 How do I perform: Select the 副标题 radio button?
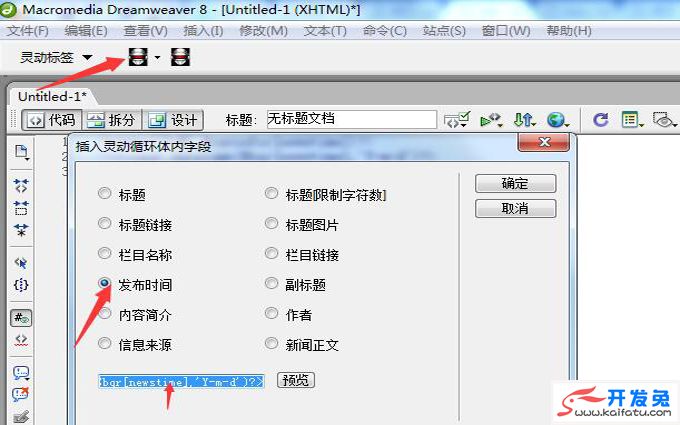click(x=271, y=283)
